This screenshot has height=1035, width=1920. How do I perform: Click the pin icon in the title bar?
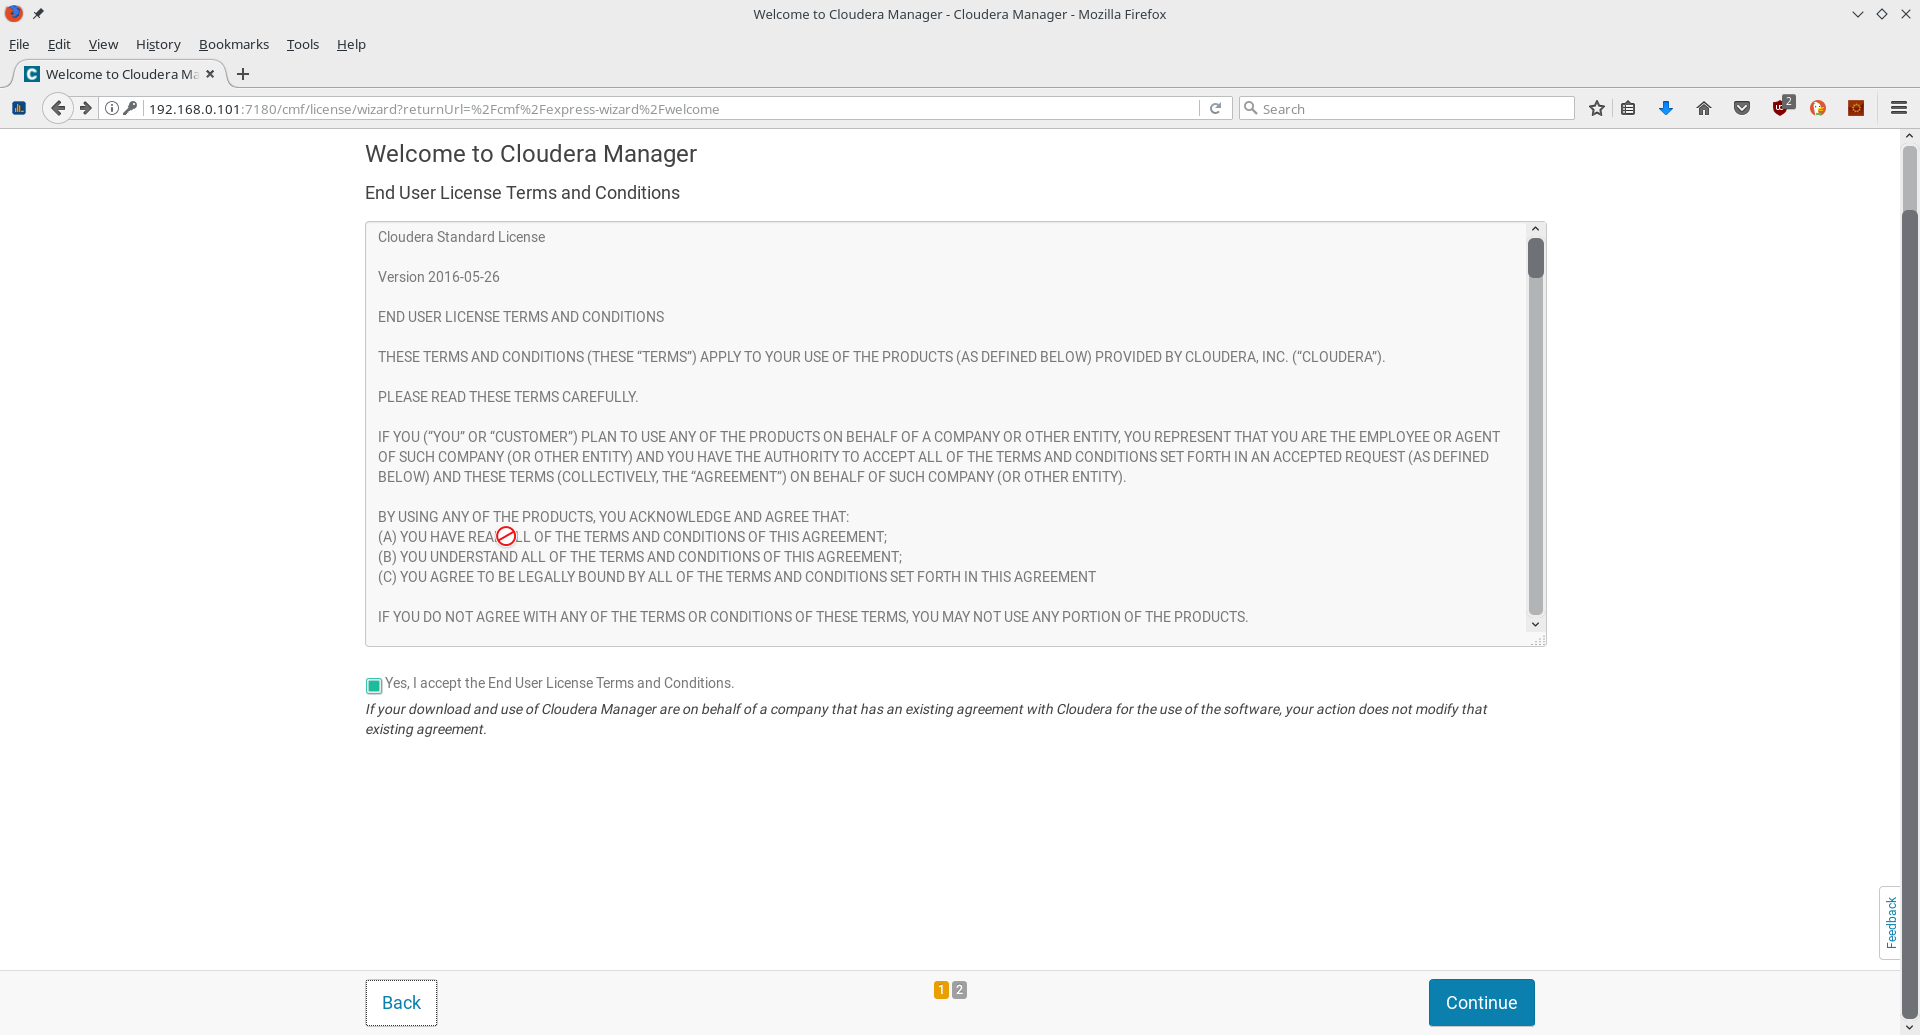[x=38, y=14]
